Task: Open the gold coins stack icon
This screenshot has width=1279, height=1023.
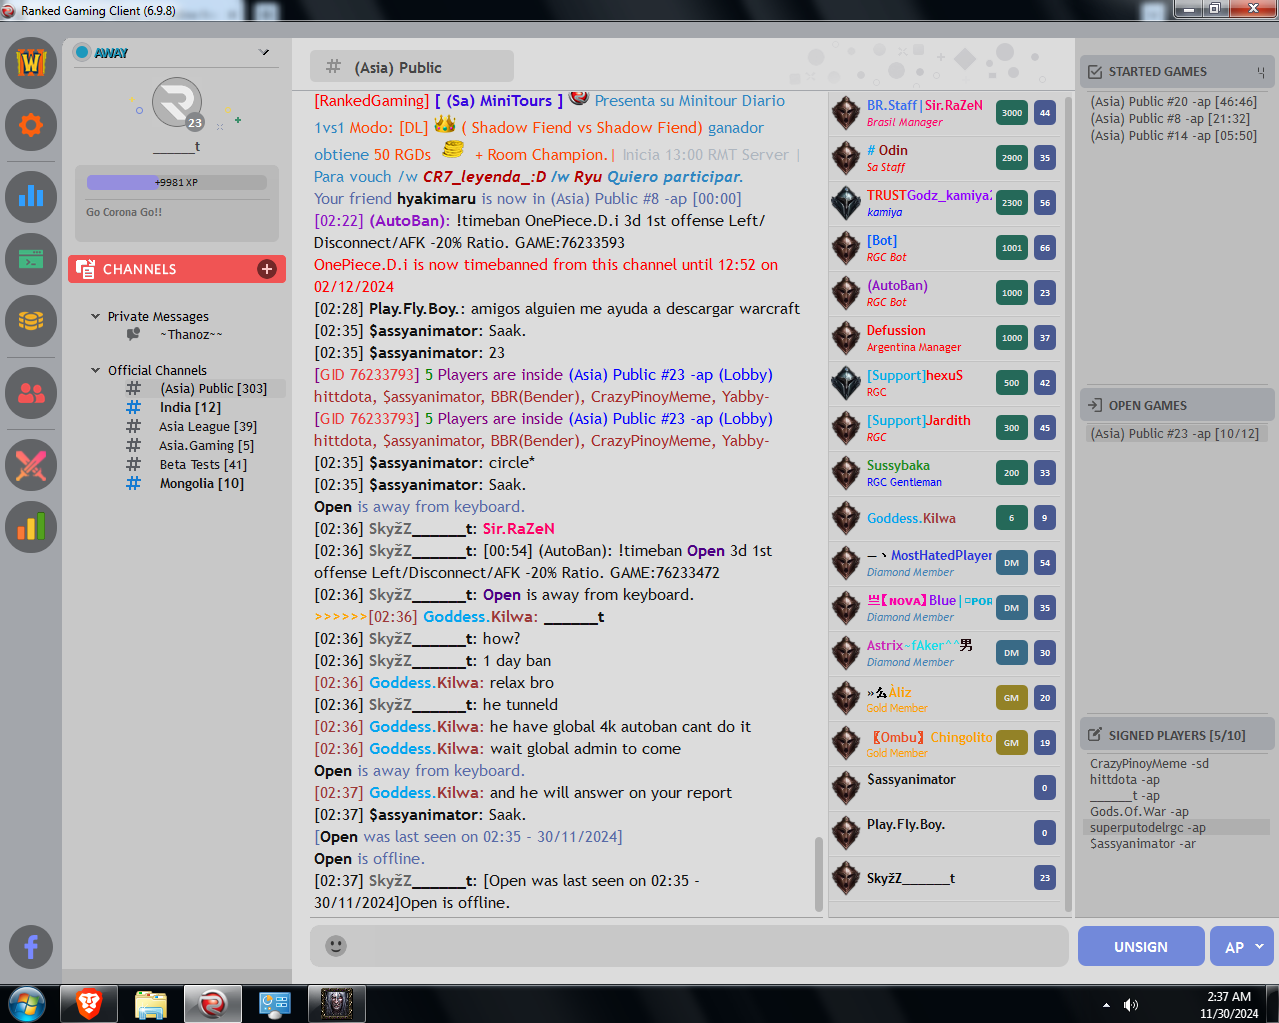Action: click(31, 321)
